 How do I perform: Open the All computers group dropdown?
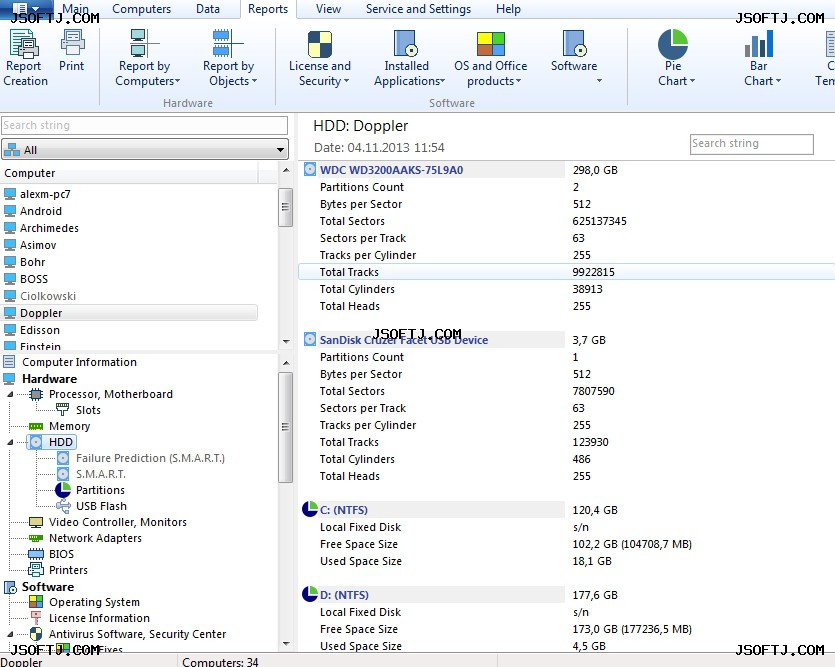pyautogui.click(x=145, y=150)
